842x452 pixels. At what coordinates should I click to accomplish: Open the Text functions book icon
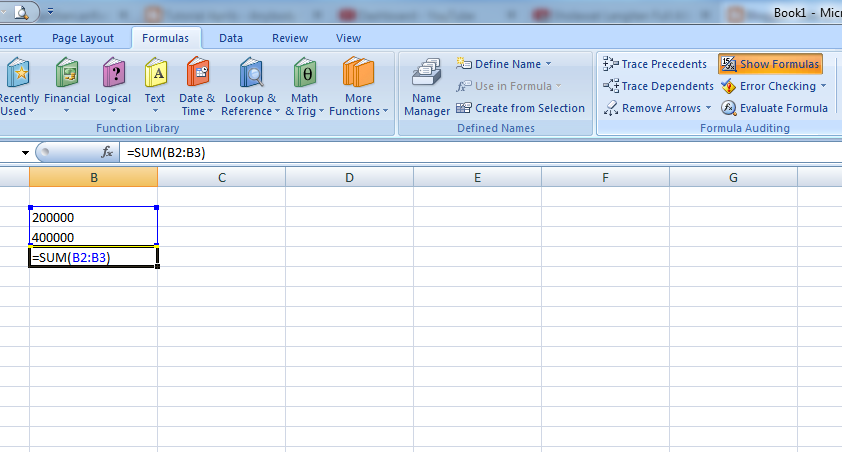(x=155, y=72)
